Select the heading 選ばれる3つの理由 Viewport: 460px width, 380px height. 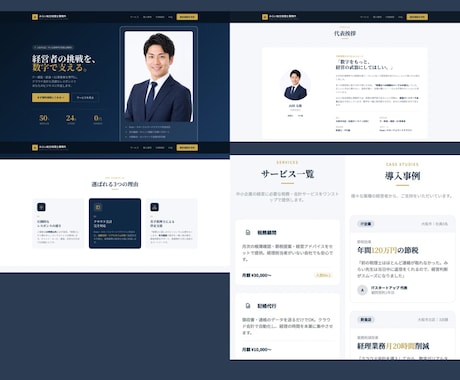point(115,184)
